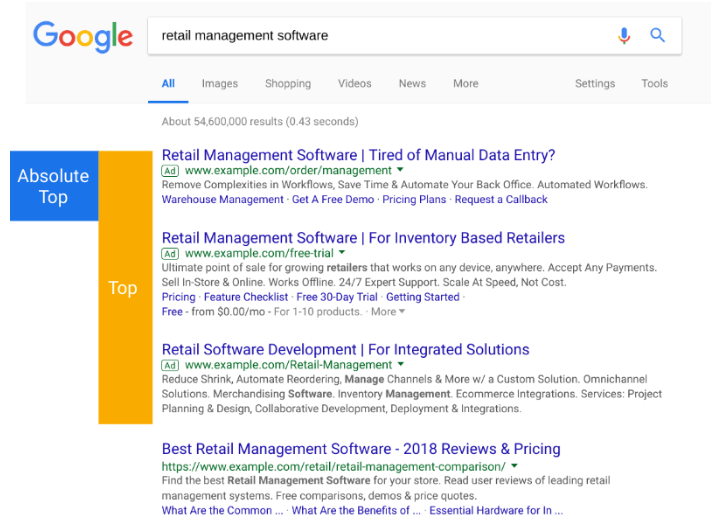Expand dropdown arrow after example.com/free-trial
The width and height of the screenshot is (723, 528).
[x=342, y=252]
